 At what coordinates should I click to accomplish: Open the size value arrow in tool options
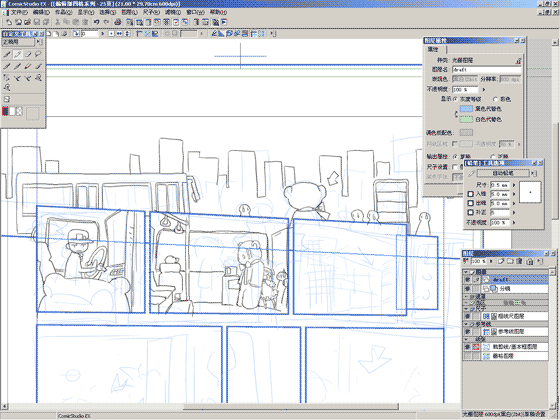(514, 185)
